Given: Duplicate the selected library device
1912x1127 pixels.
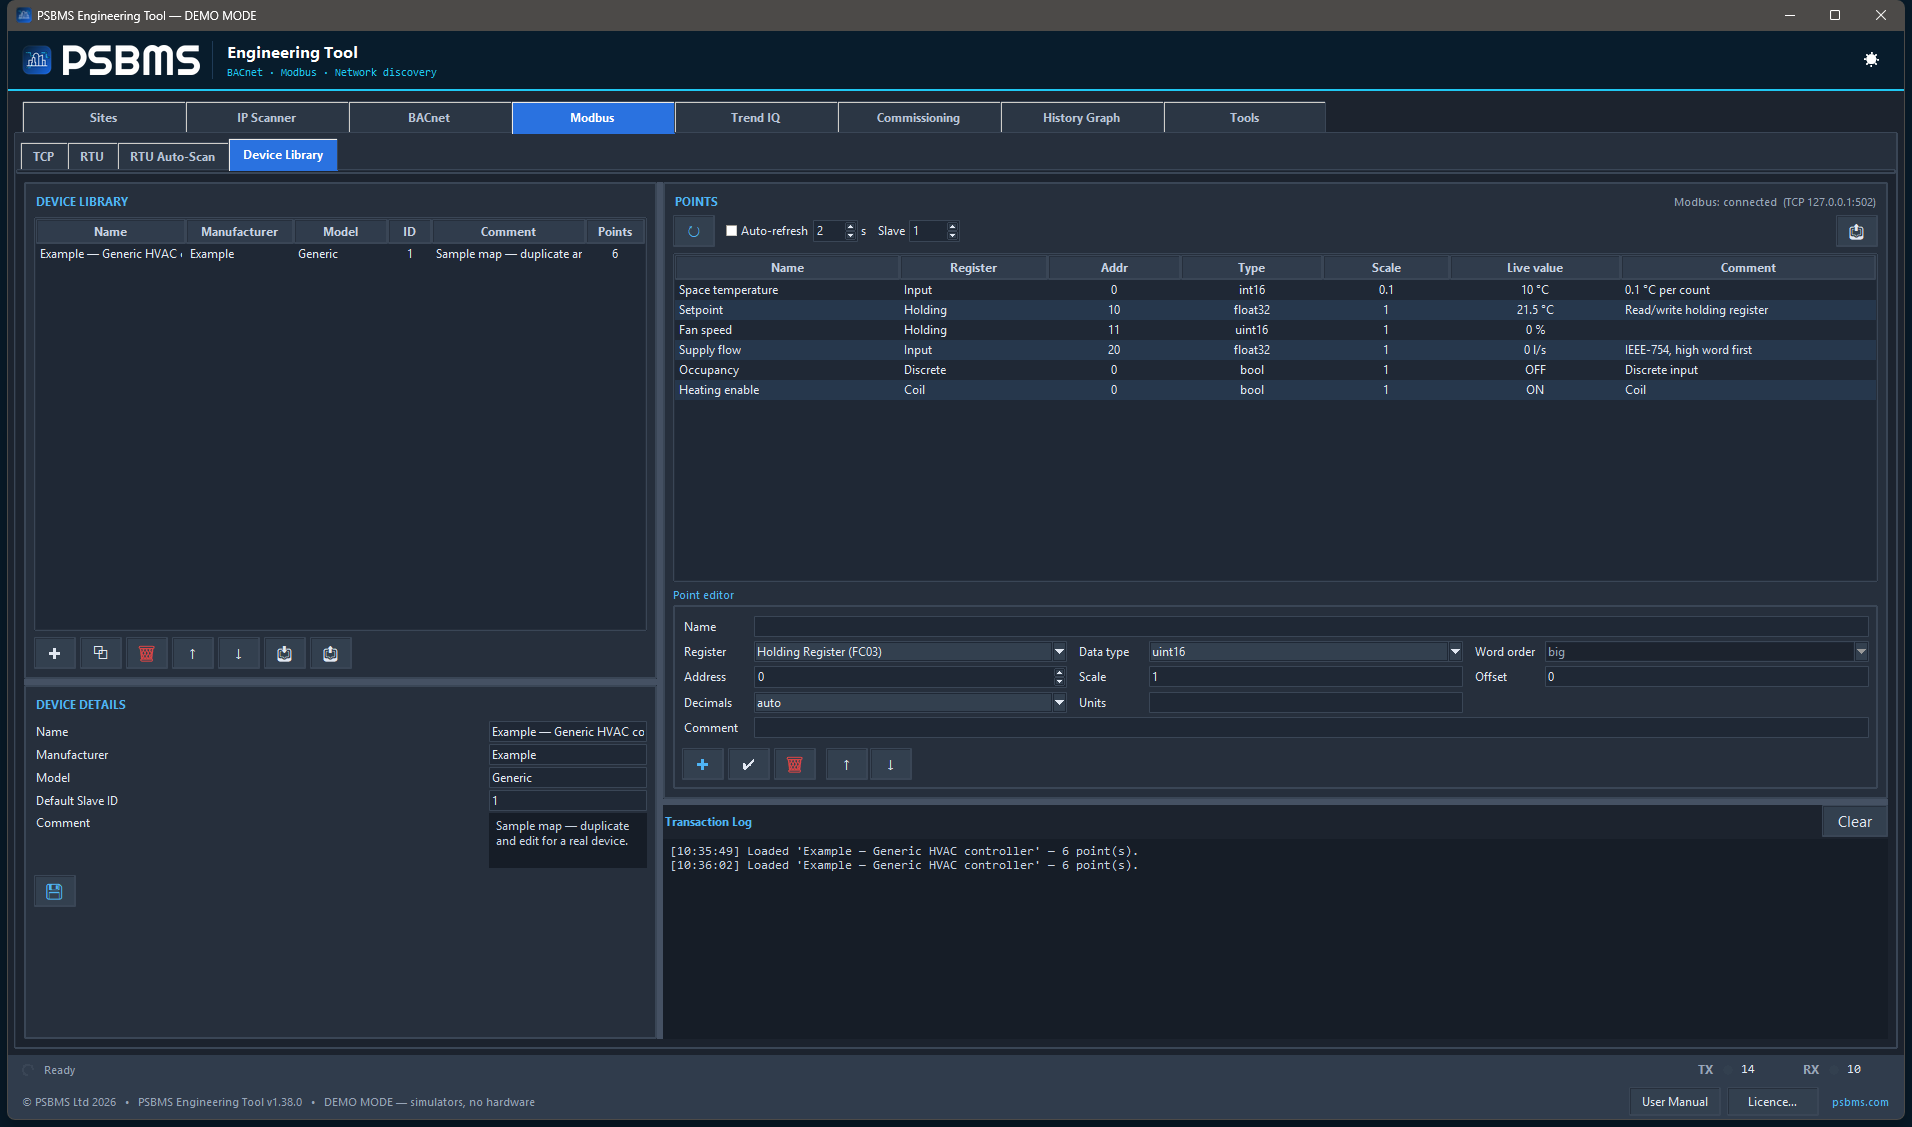Looking at the screenshot, I should [101, 653].
